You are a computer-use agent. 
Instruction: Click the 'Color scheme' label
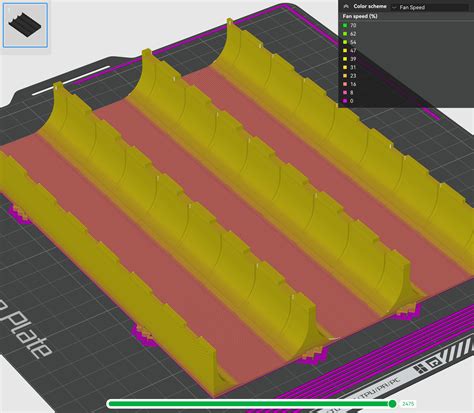(370, 6)
